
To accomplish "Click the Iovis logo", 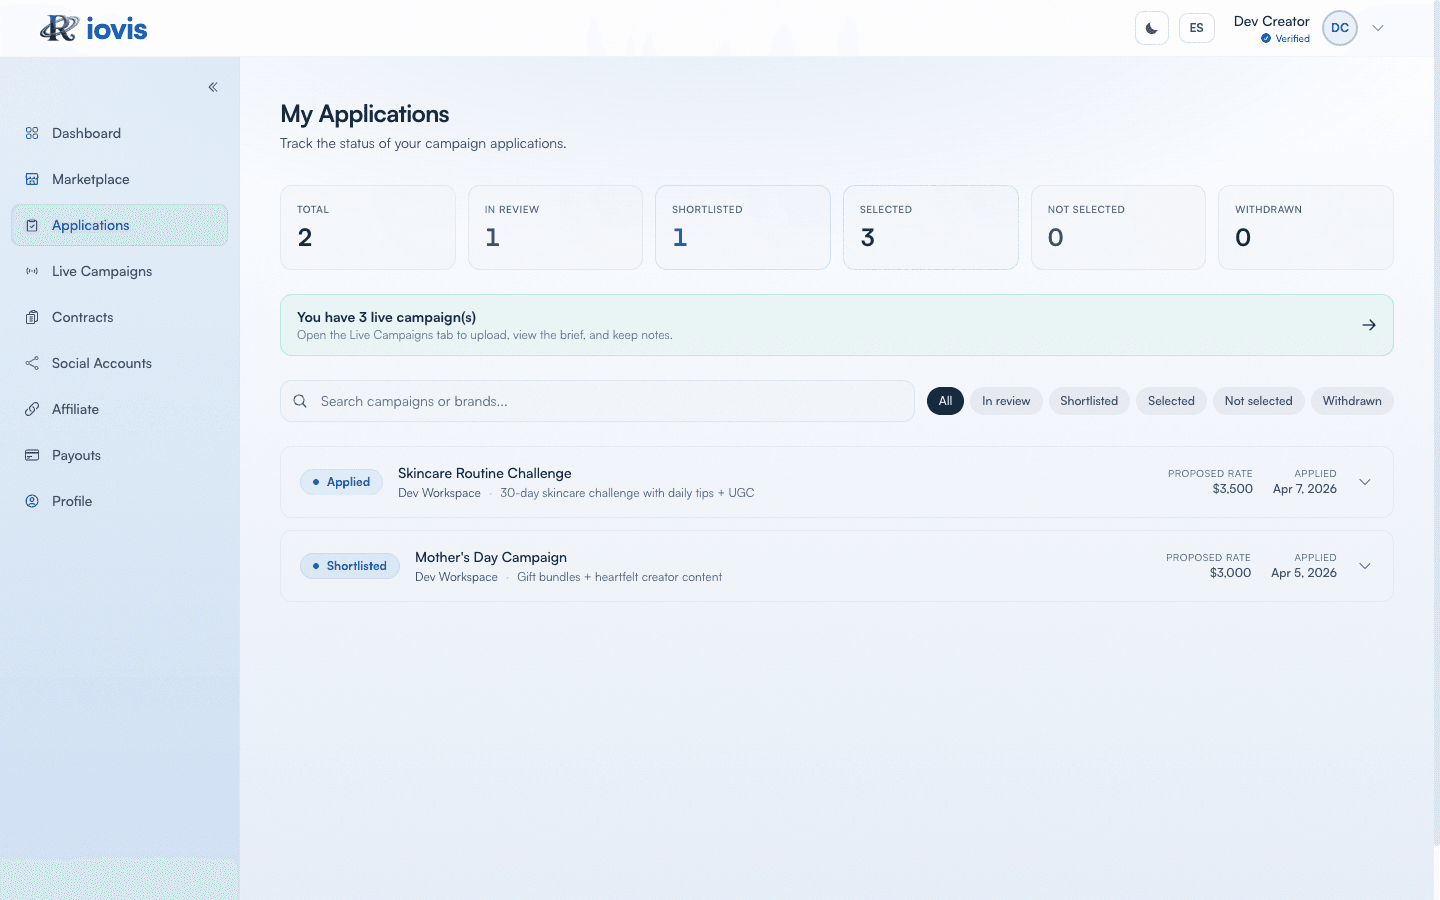I will pyautogui.click(x=94, y=29).
